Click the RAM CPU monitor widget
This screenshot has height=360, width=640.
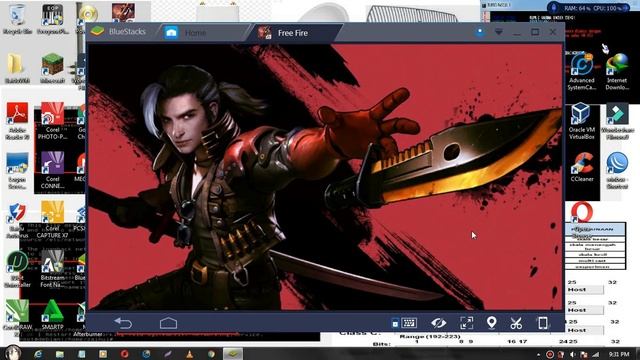coord(588,7)
